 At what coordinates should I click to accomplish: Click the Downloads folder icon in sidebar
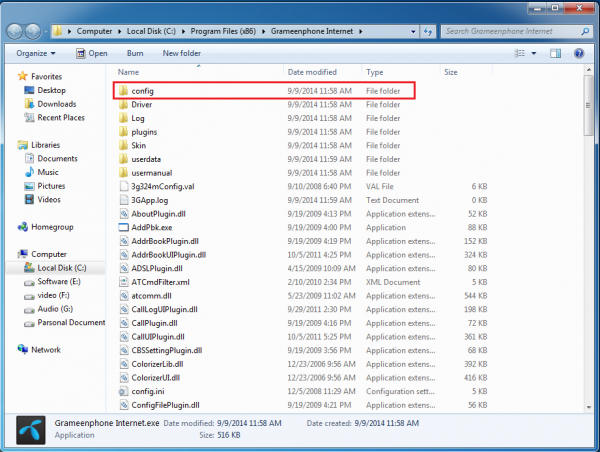tap(29, 104)
